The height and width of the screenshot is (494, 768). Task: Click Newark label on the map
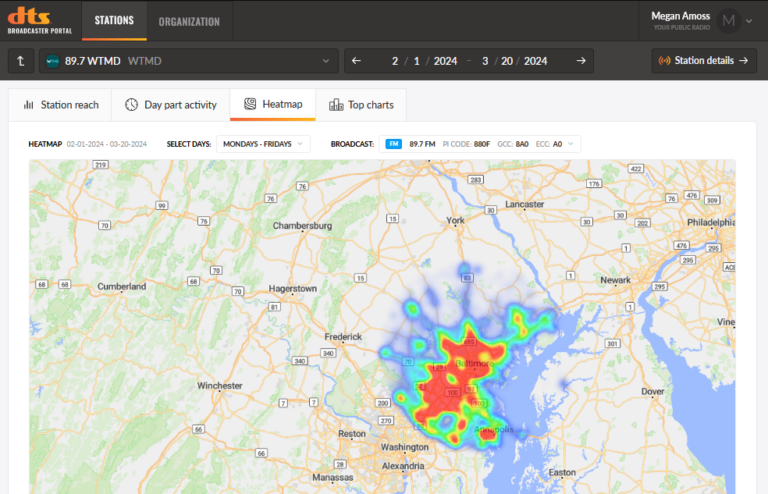tap(616, 280)
